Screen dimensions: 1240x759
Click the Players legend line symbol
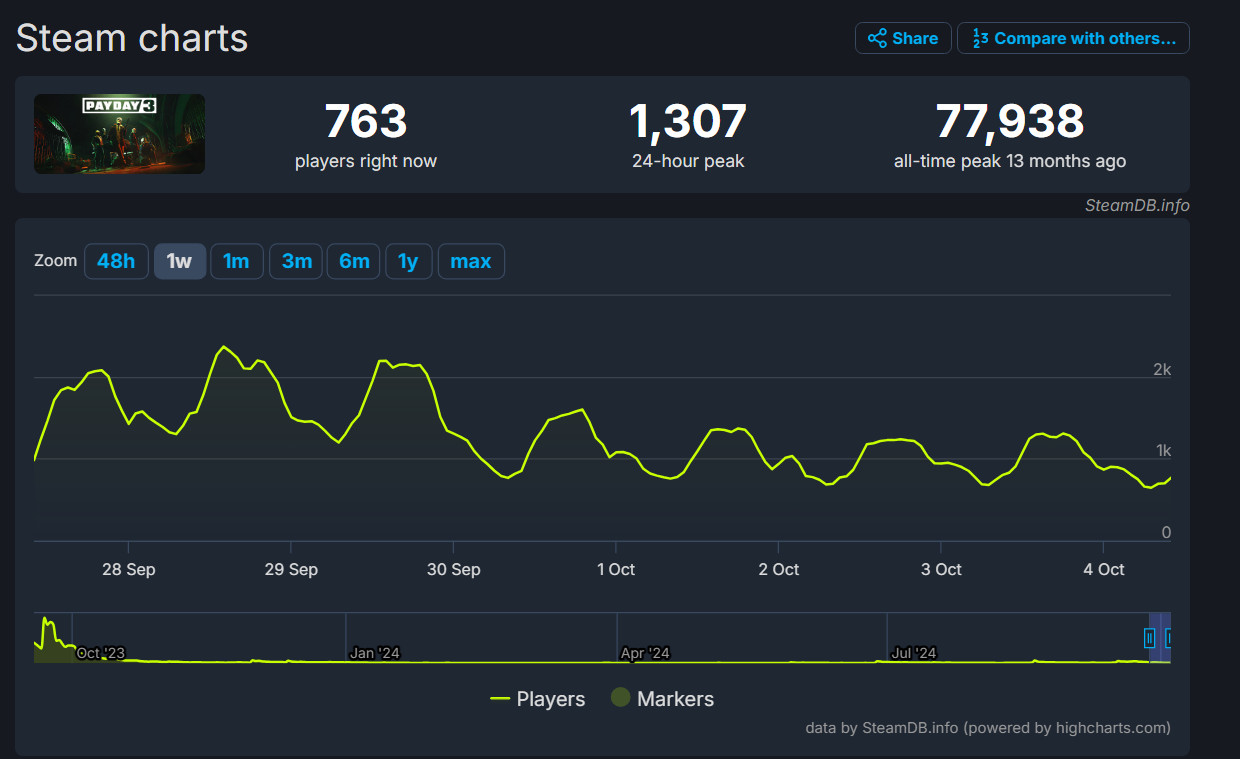coord(500,699)
